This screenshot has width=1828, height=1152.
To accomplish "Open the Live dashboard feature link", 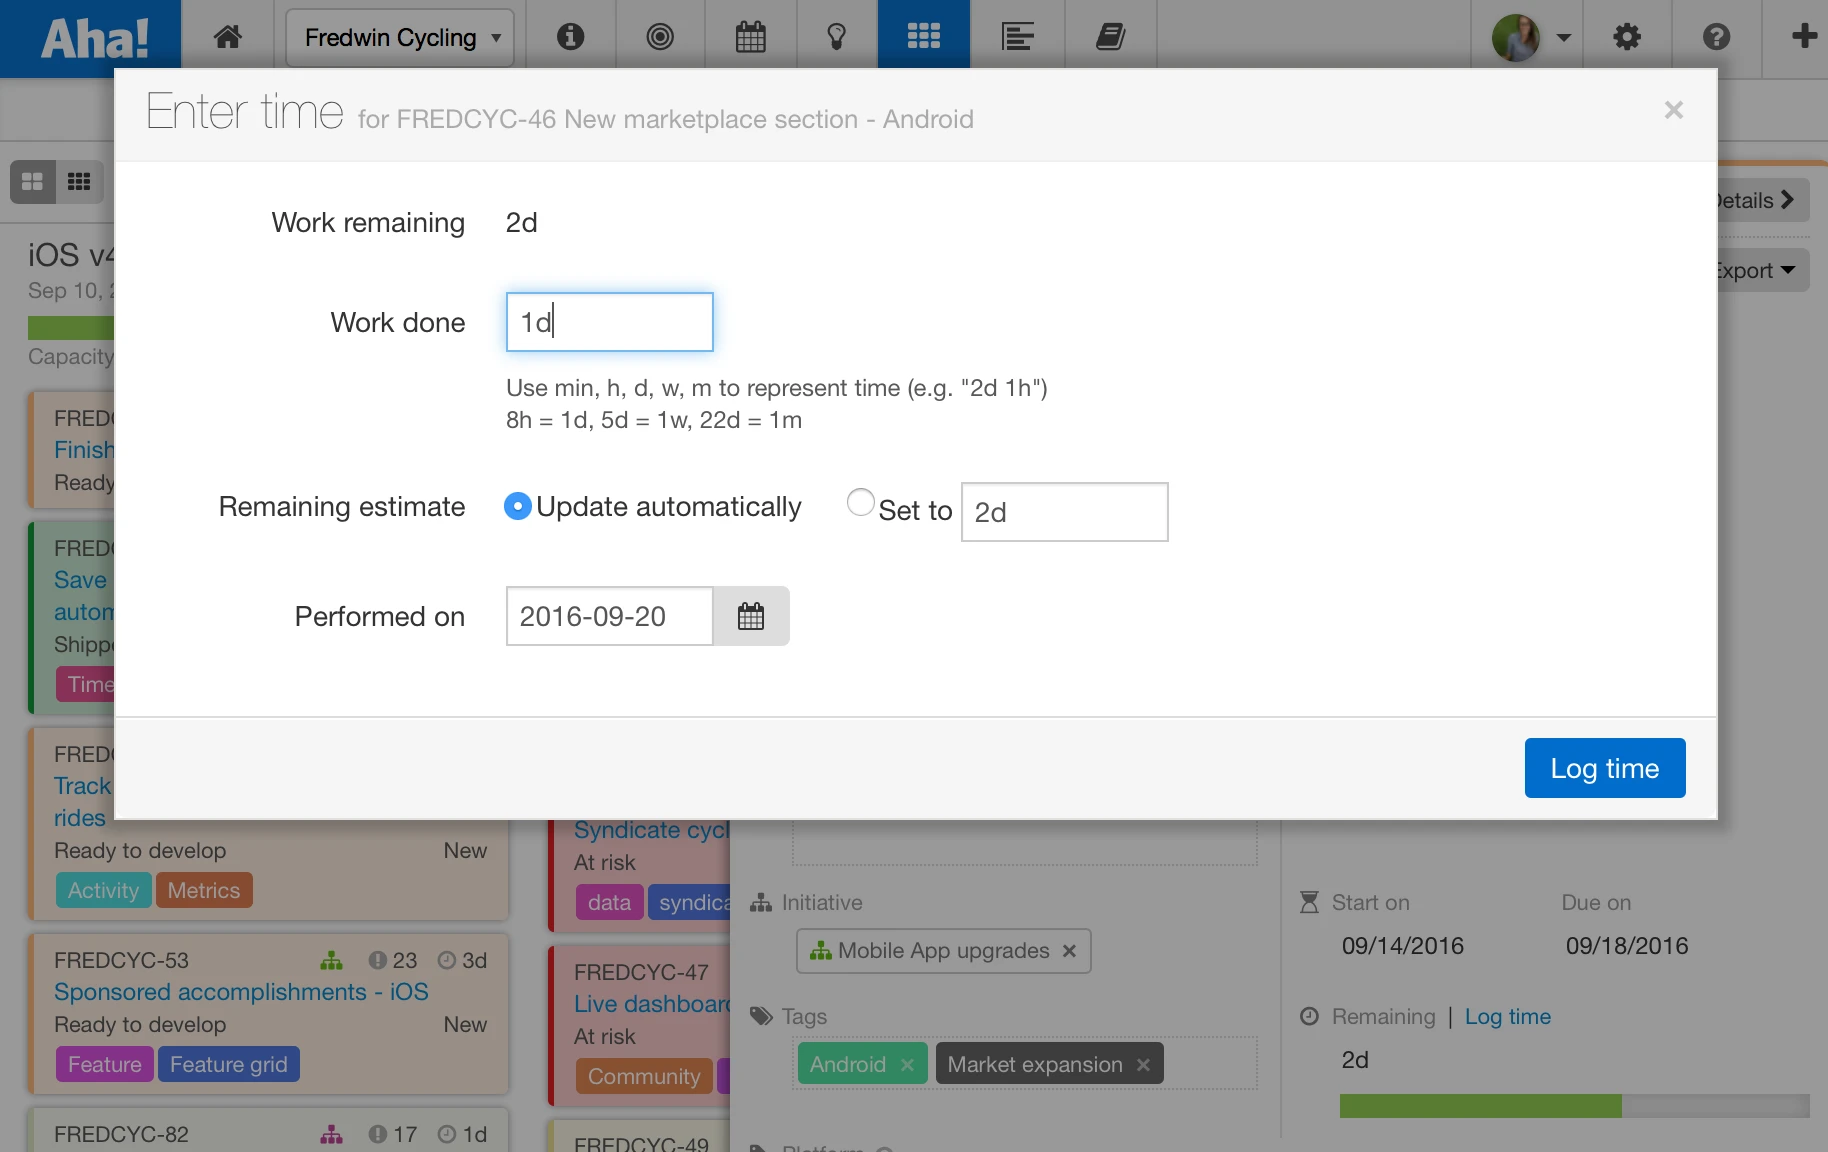I will tap(653, 1004).
